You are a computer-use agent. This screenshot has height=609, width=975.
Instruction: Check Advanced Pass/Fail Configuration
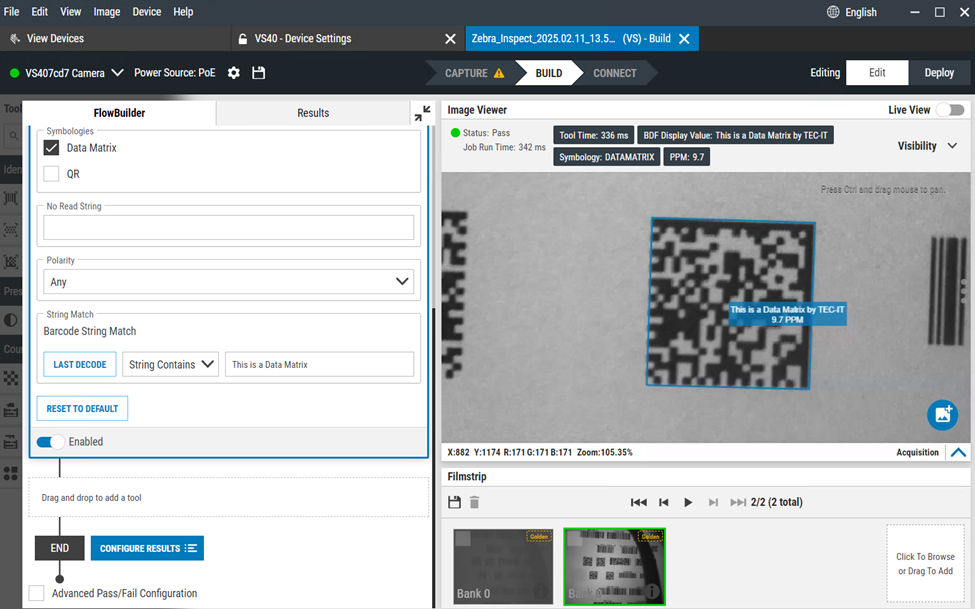(37, 593)
